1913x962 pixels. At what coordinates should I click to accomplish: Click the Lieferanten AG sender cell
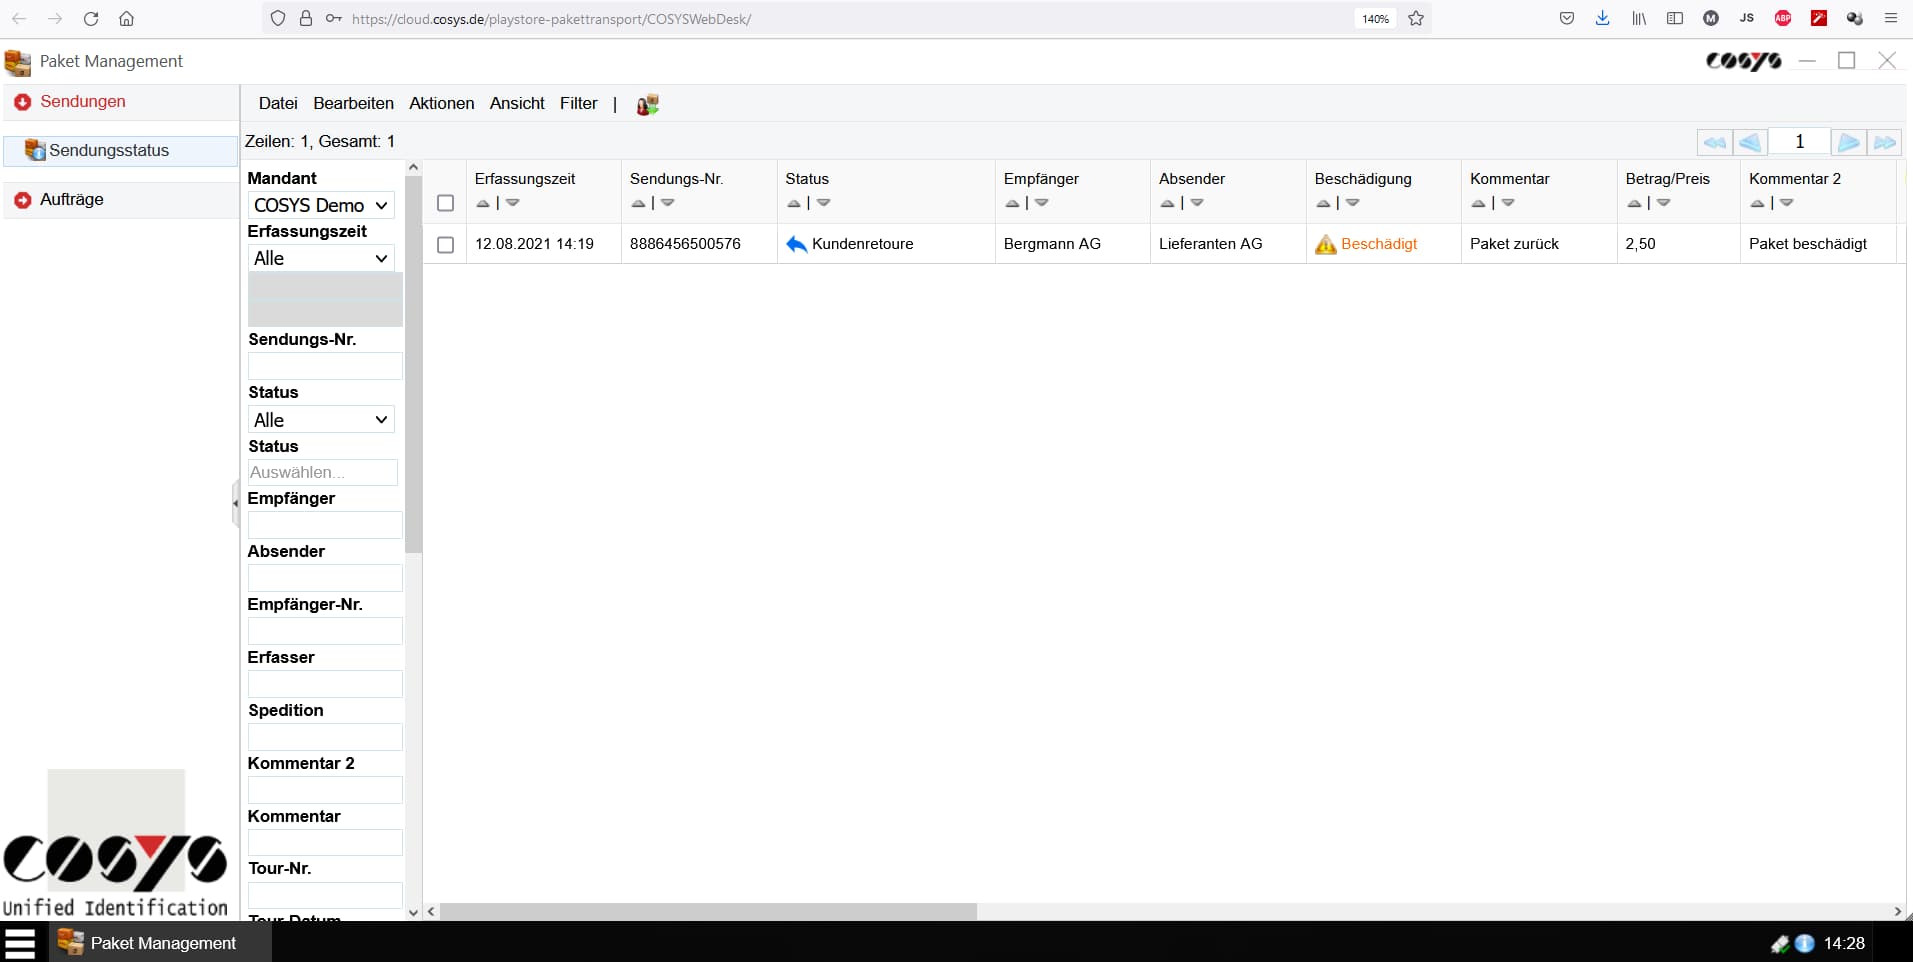[1229, 244]
